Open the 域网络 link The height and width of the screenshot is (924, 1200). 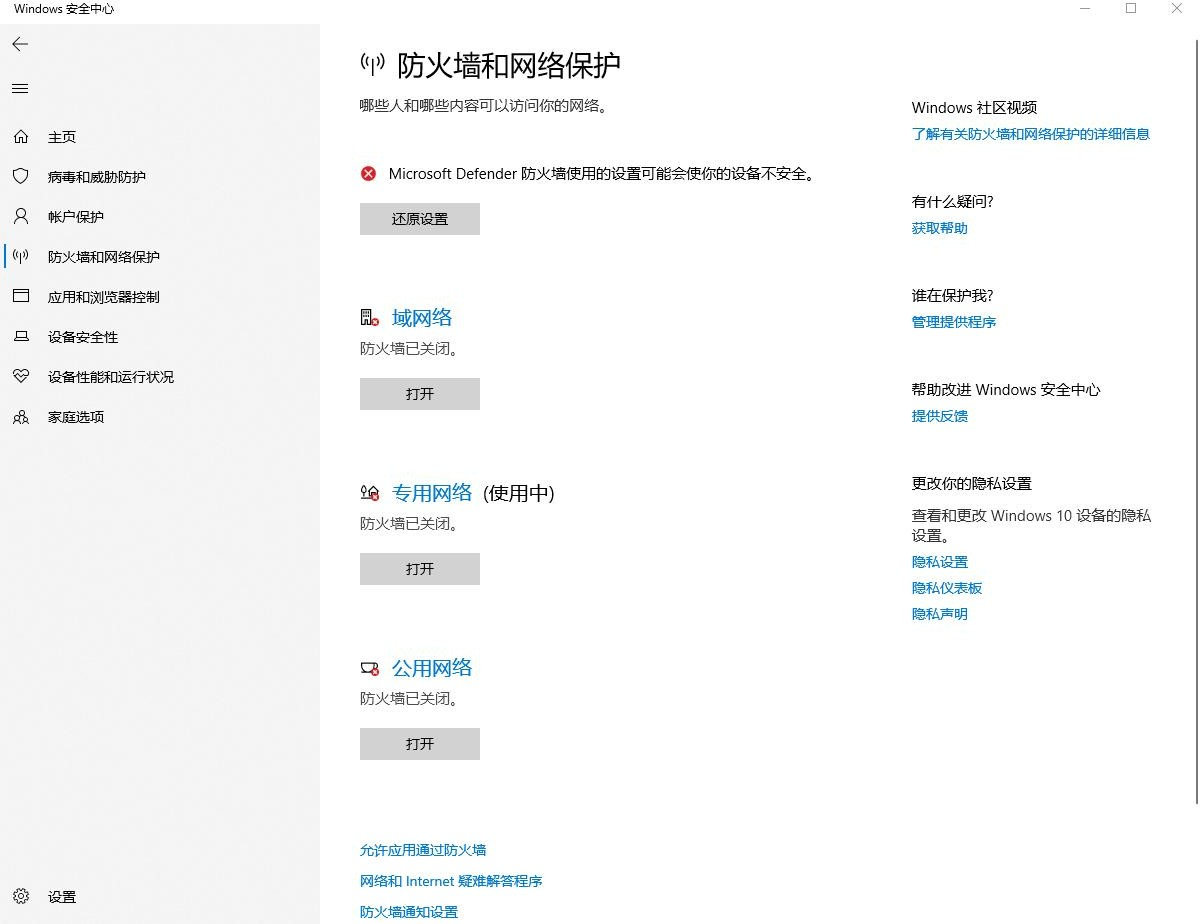click(x=422, y=318)
